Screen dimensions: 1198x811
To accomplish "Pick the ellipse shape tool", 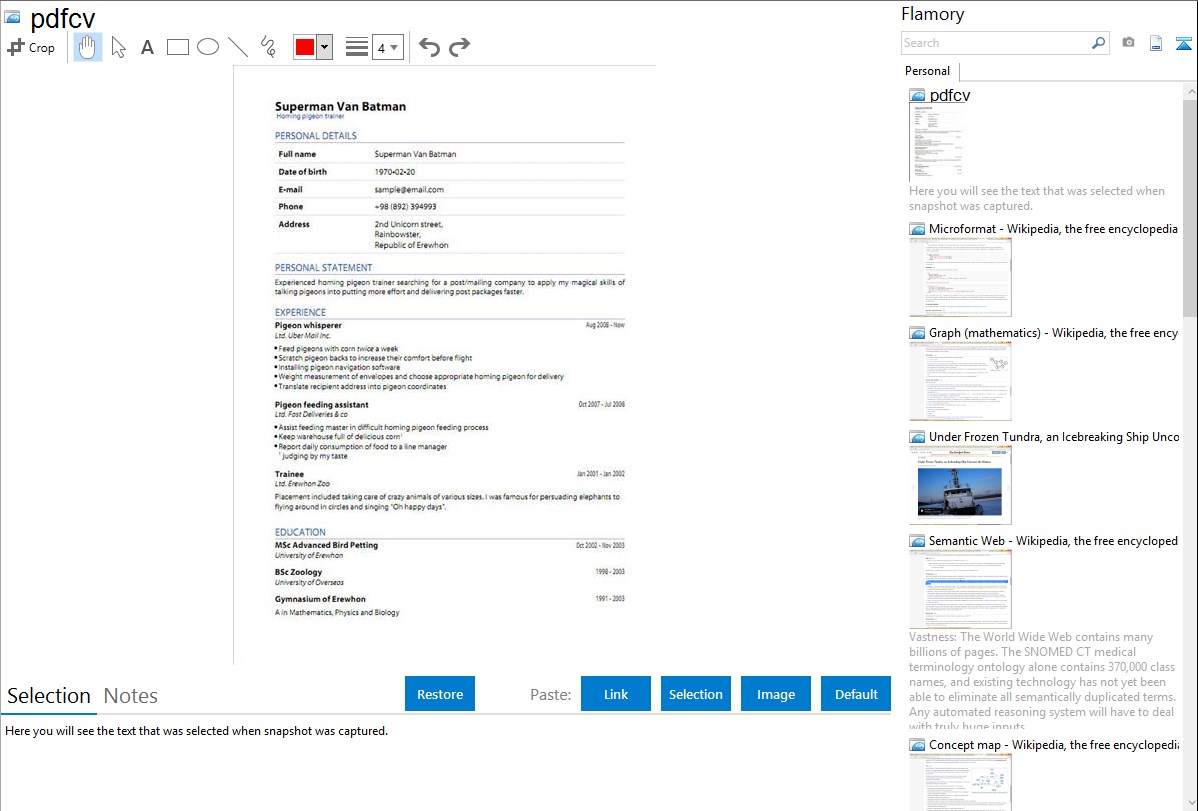I will (208, 47).
